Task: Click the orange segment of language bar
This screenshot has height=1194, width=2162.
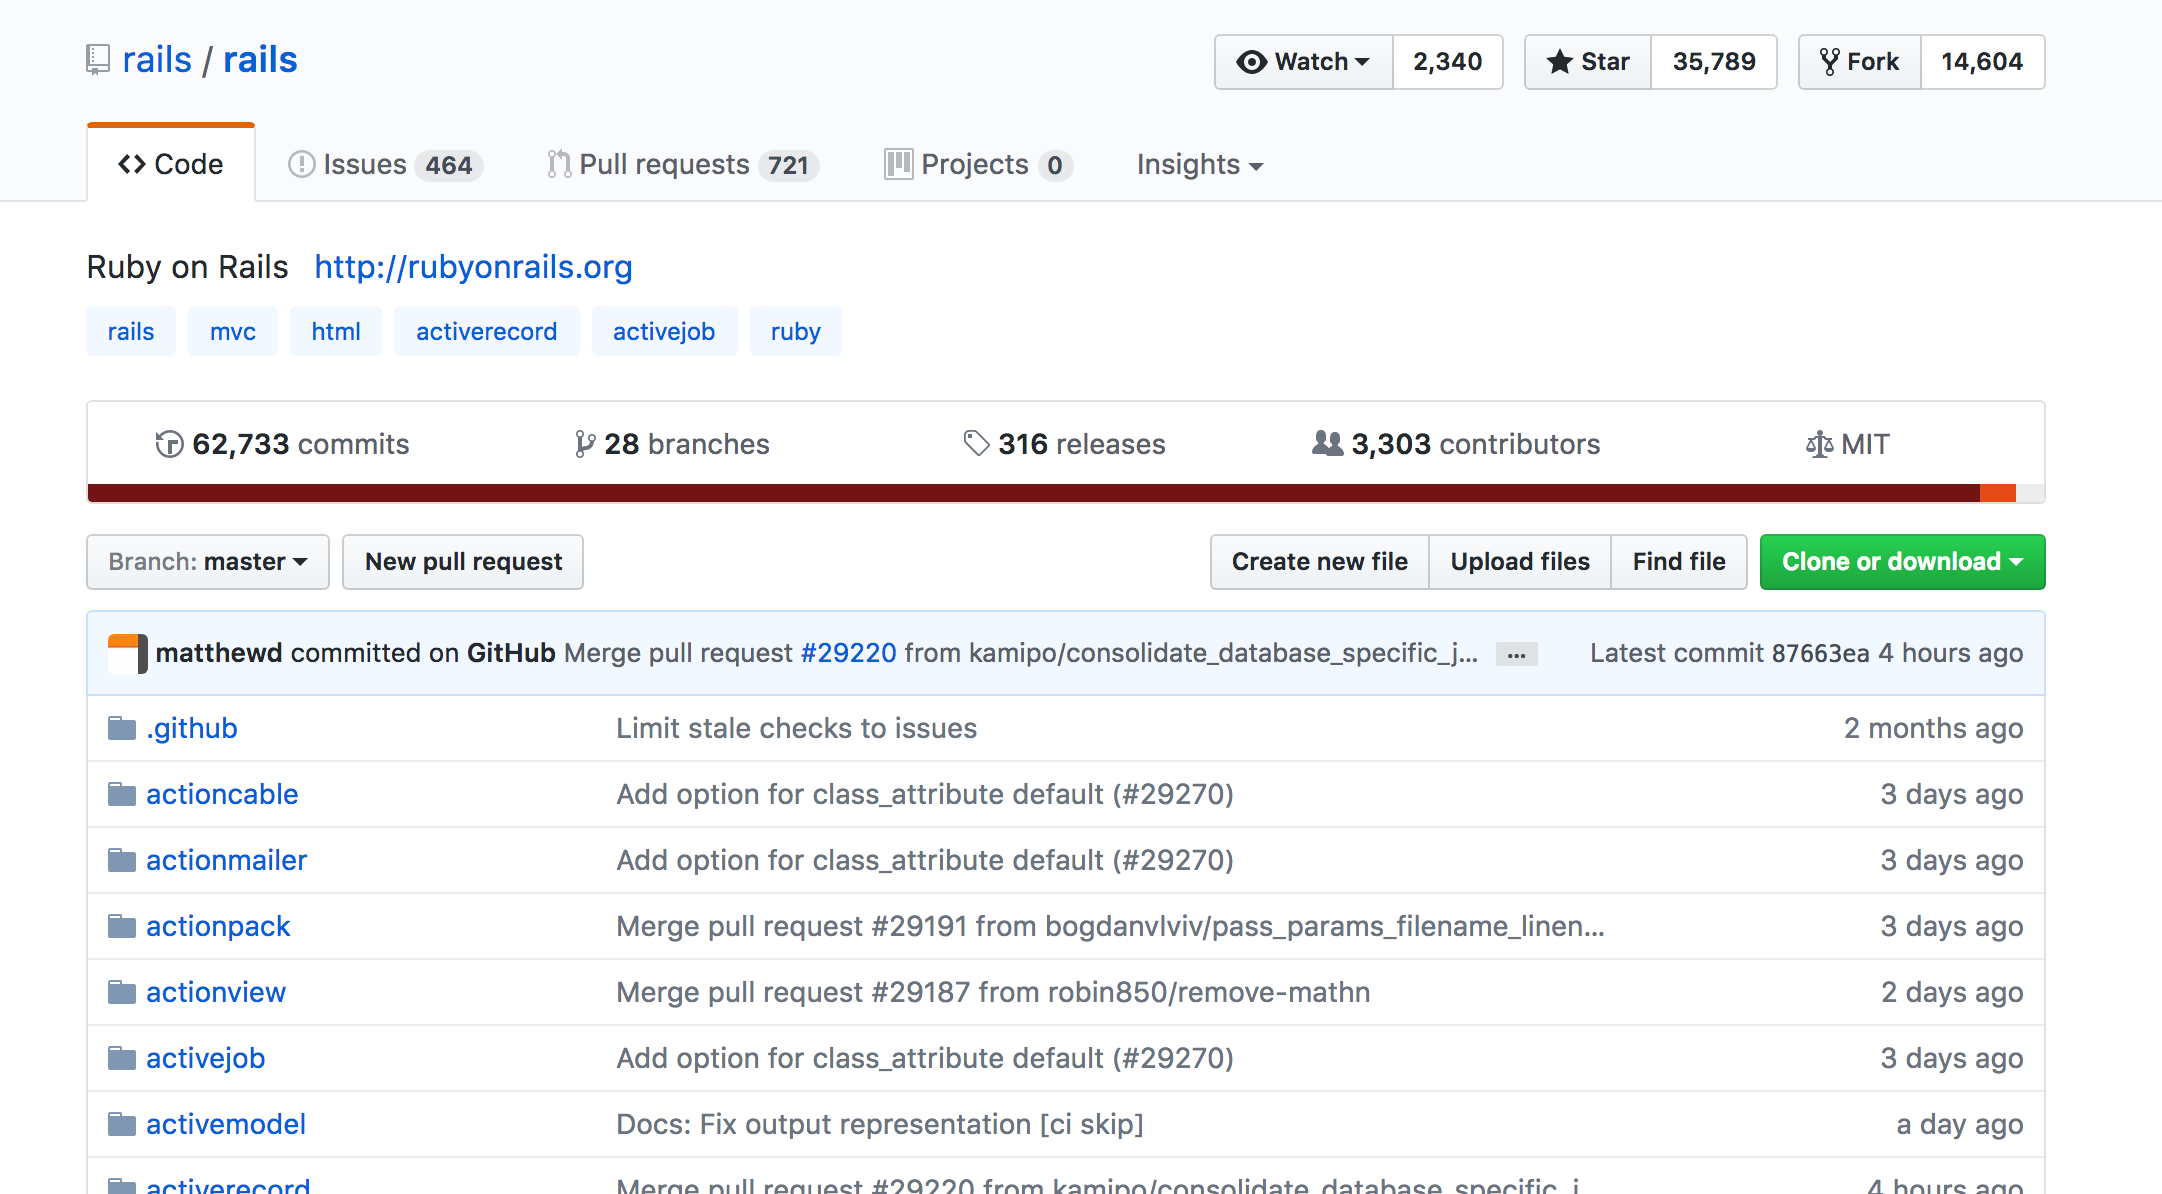Action: pos(1998,493)
